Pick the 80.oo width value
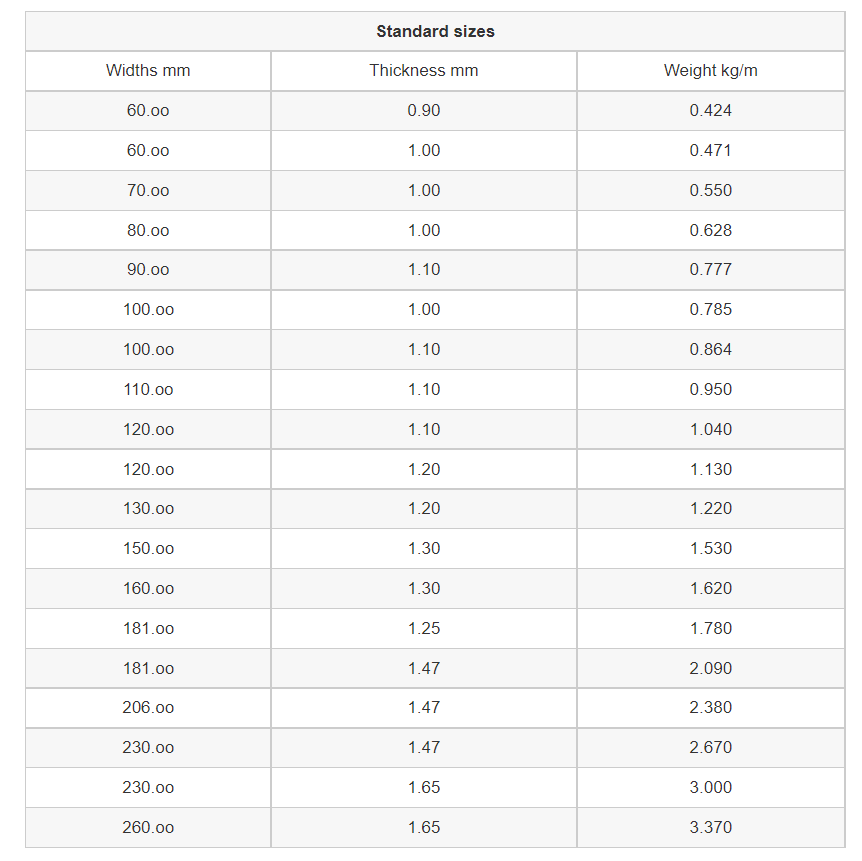862x861 pixels. point(148,230)
